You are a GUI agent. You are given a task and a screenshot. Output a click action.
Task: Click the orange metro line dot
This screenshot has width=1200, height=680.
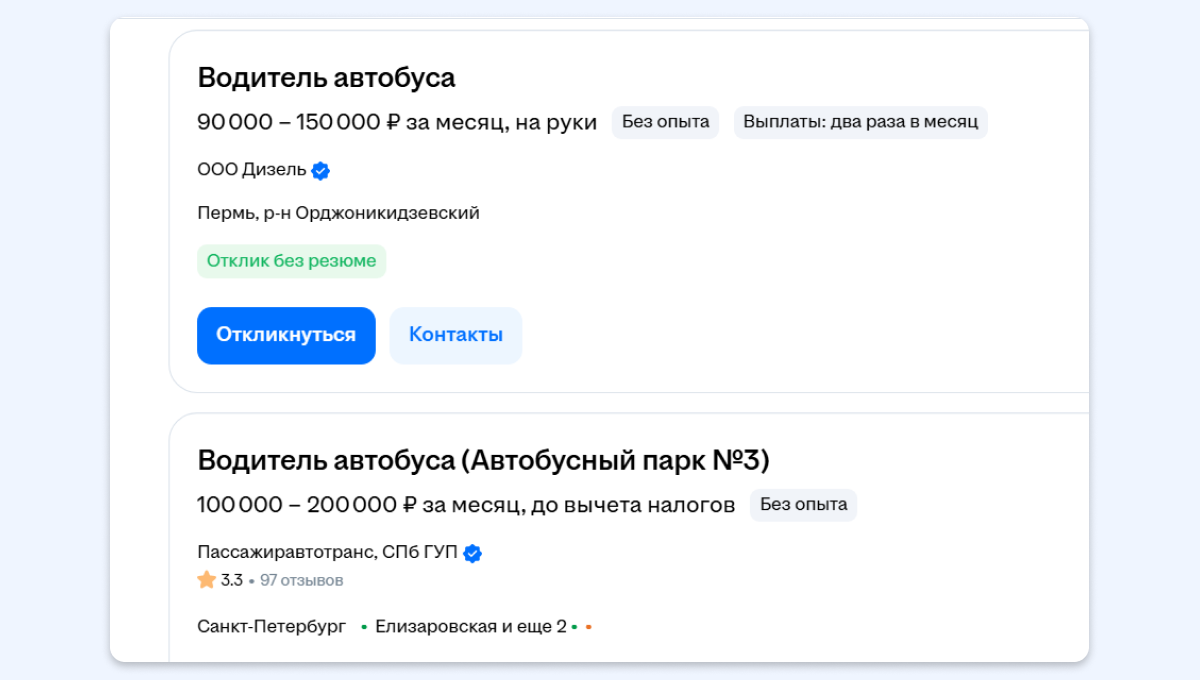[x=588, y=628]
